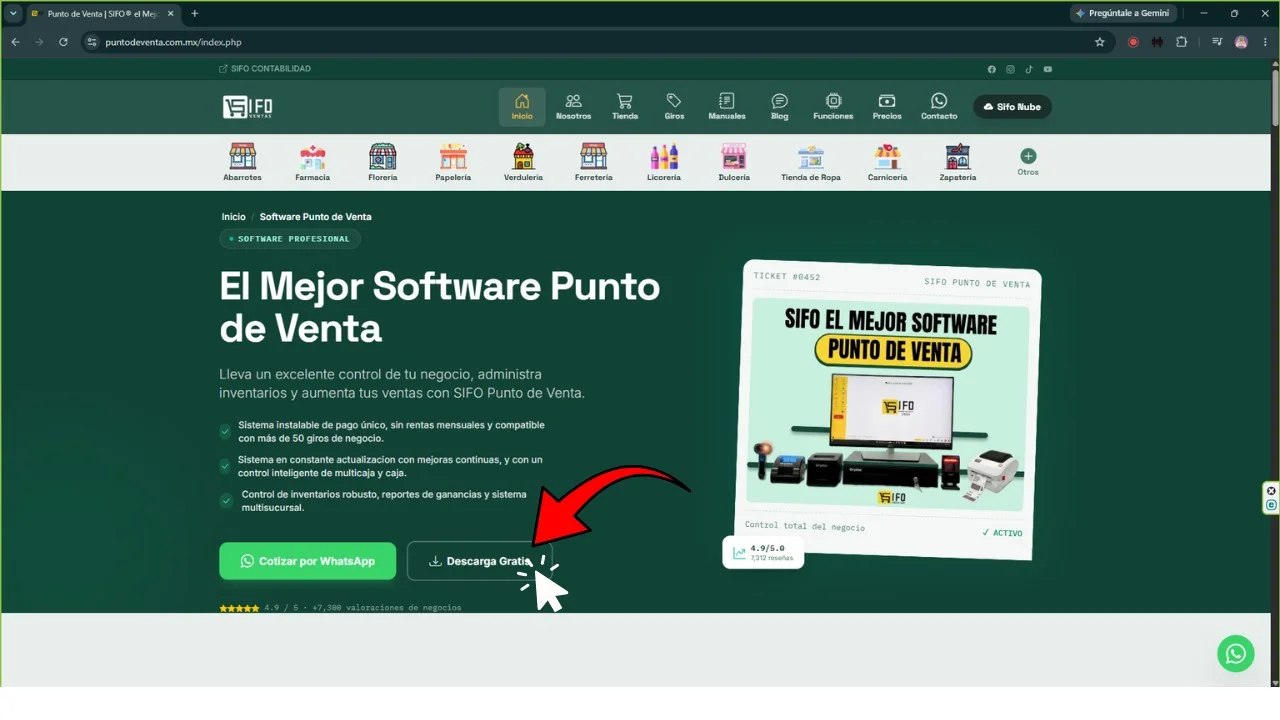View site information icon in address bar

tap(92, 42)
